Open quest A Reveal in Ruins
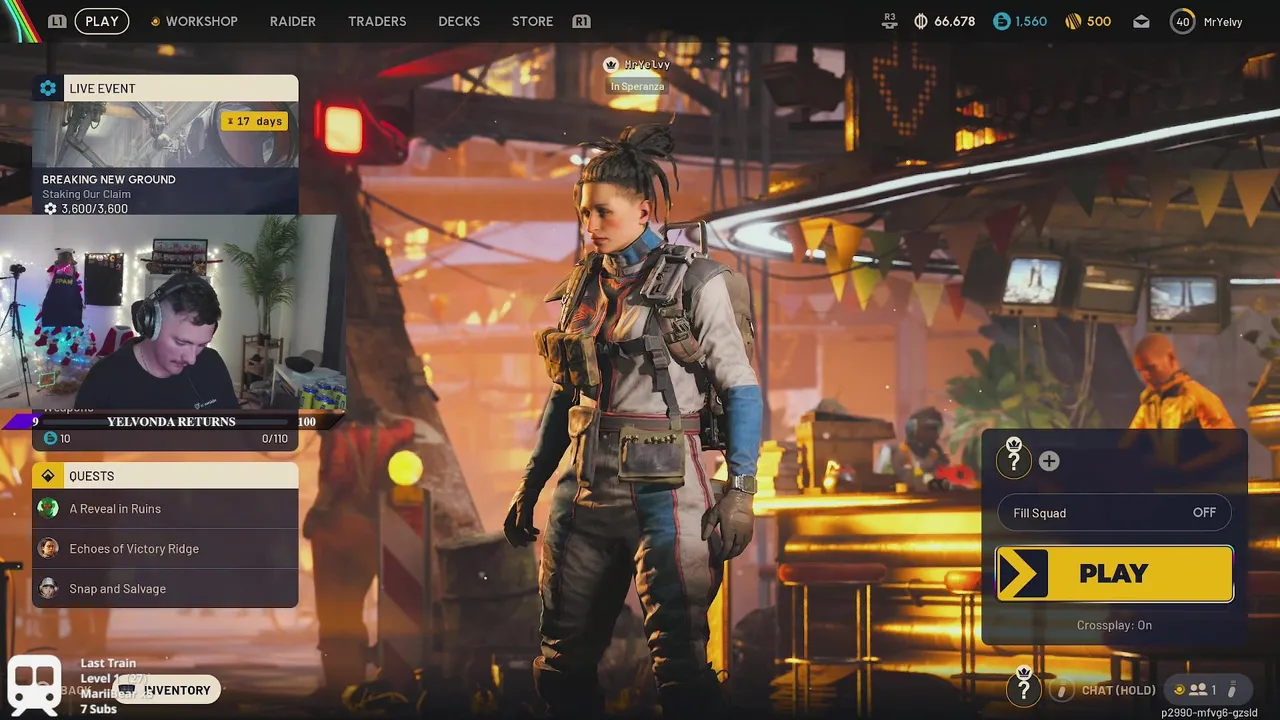Viewport: 1280px width, 720px height. [165, 508]
